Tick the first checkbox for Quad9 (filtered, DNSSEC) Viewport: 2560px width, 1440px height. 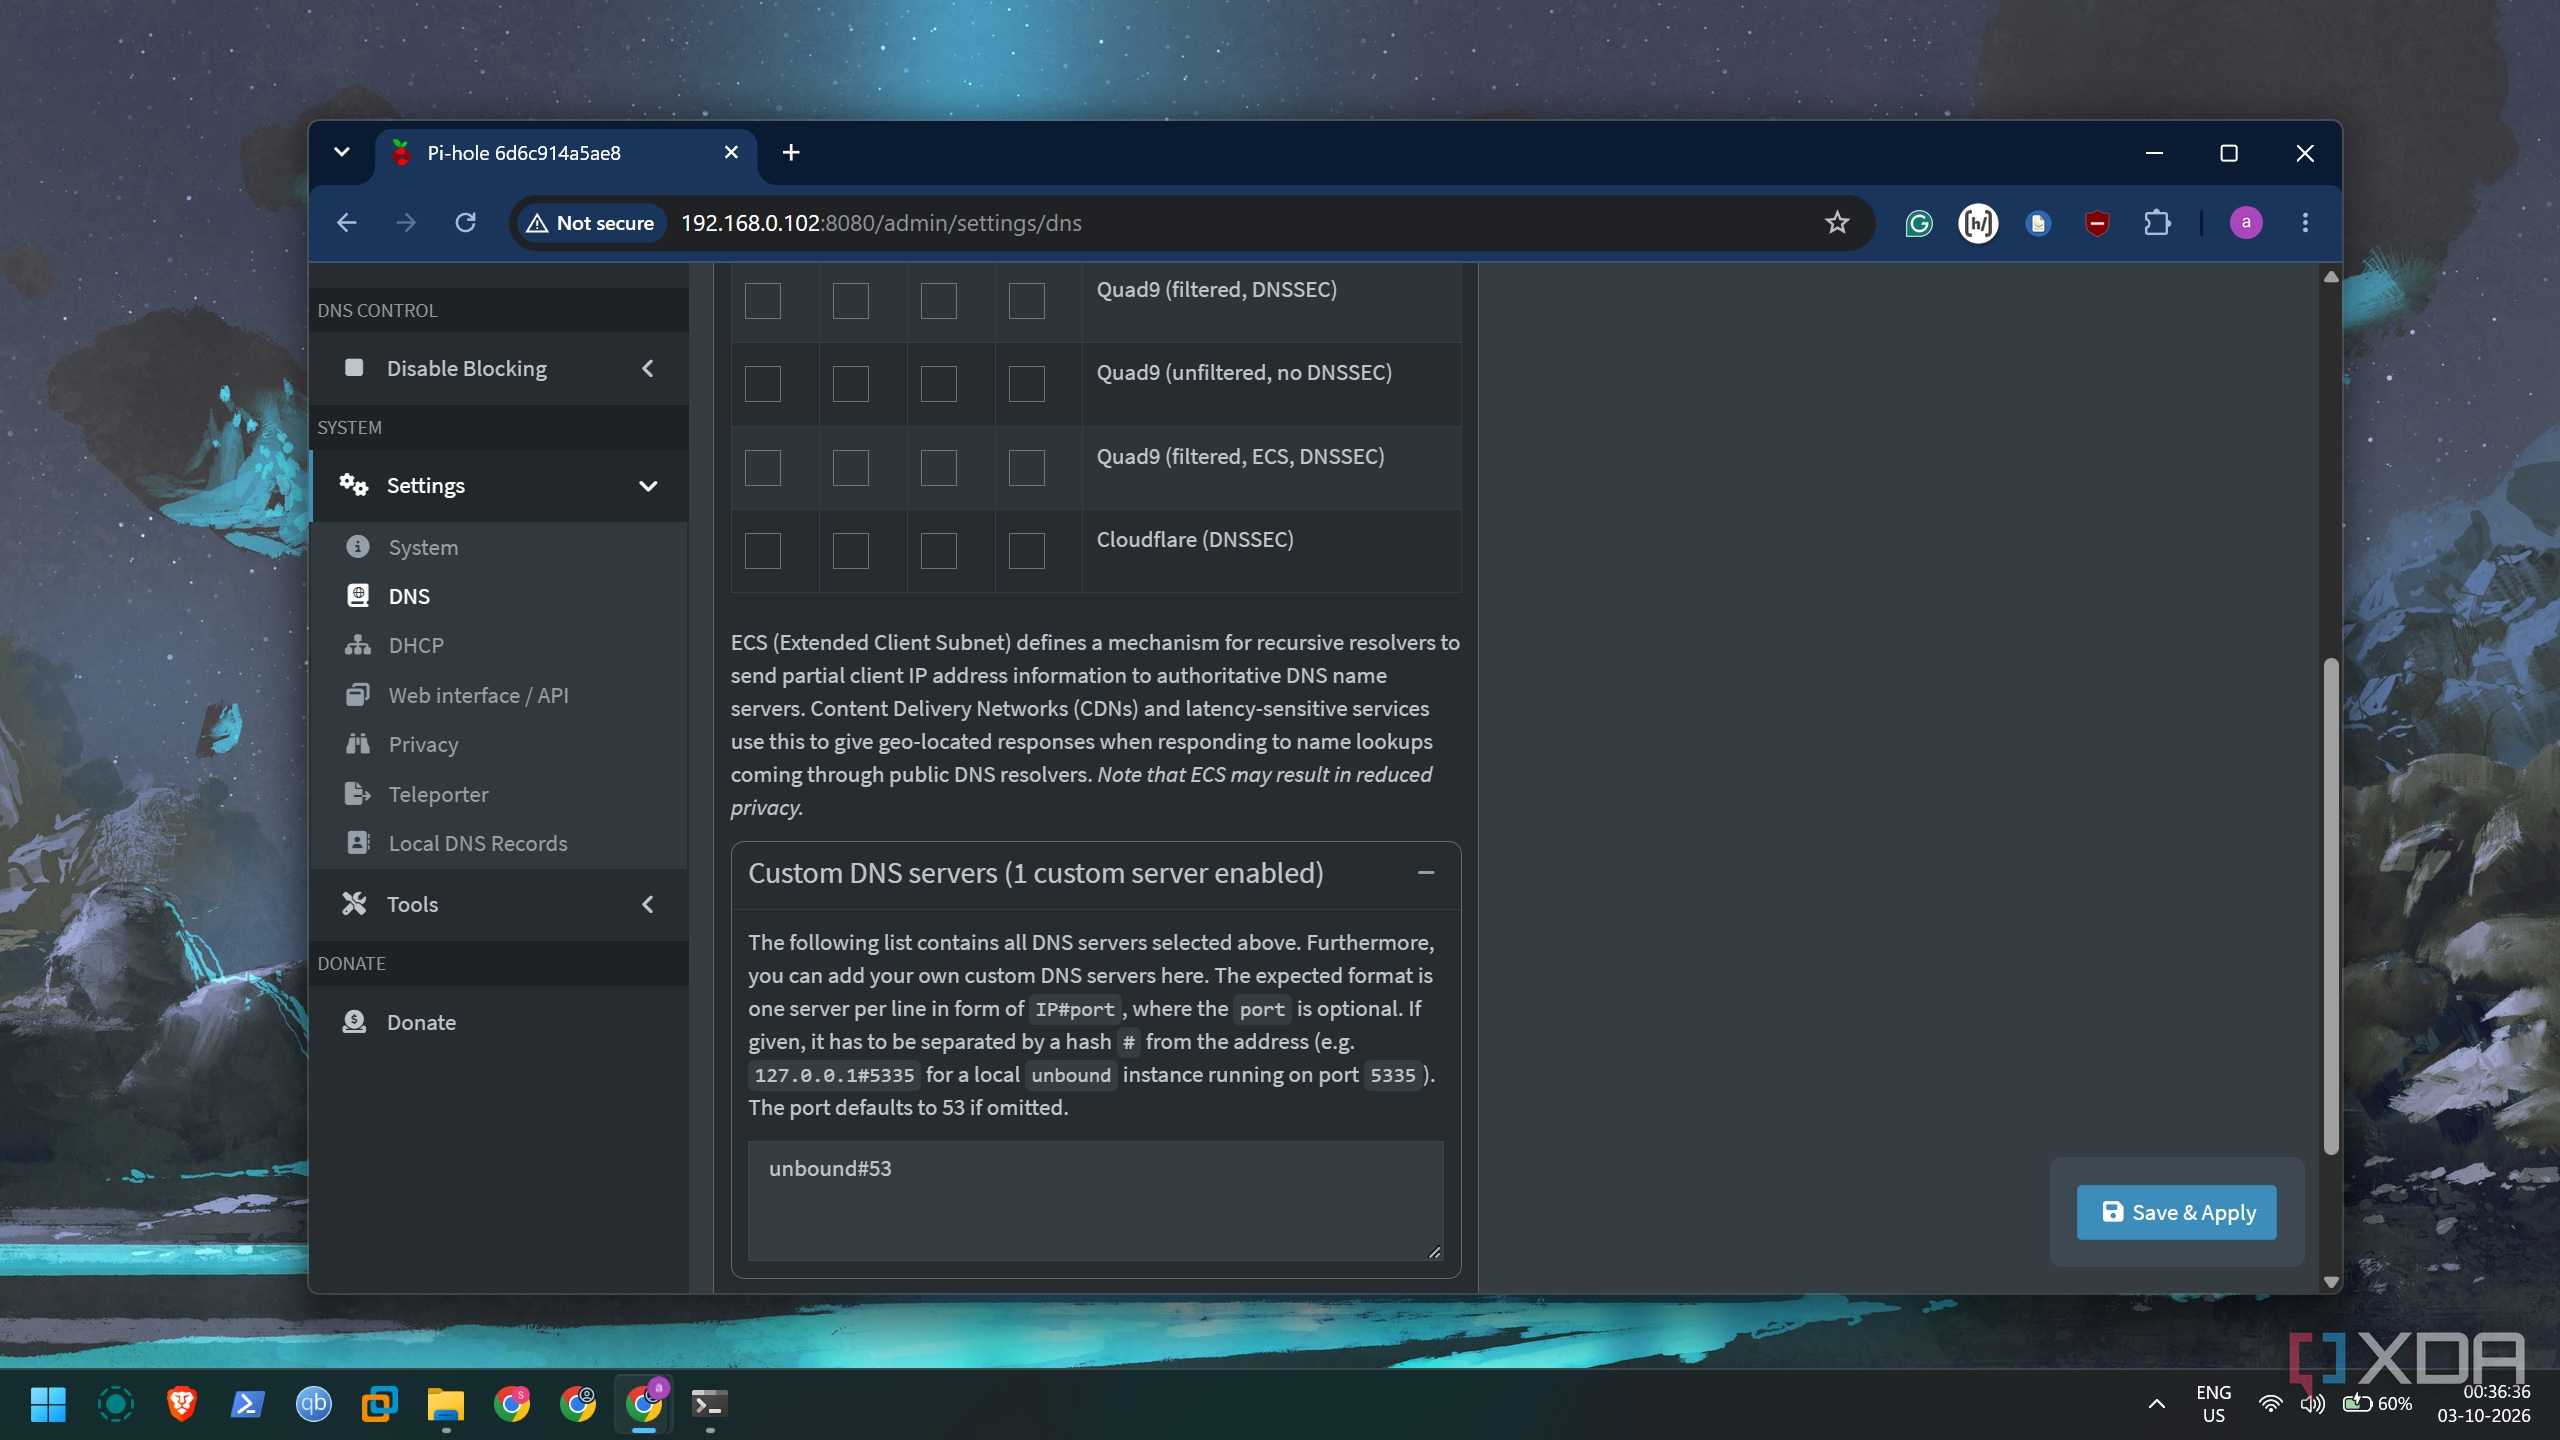coord(762,301)
